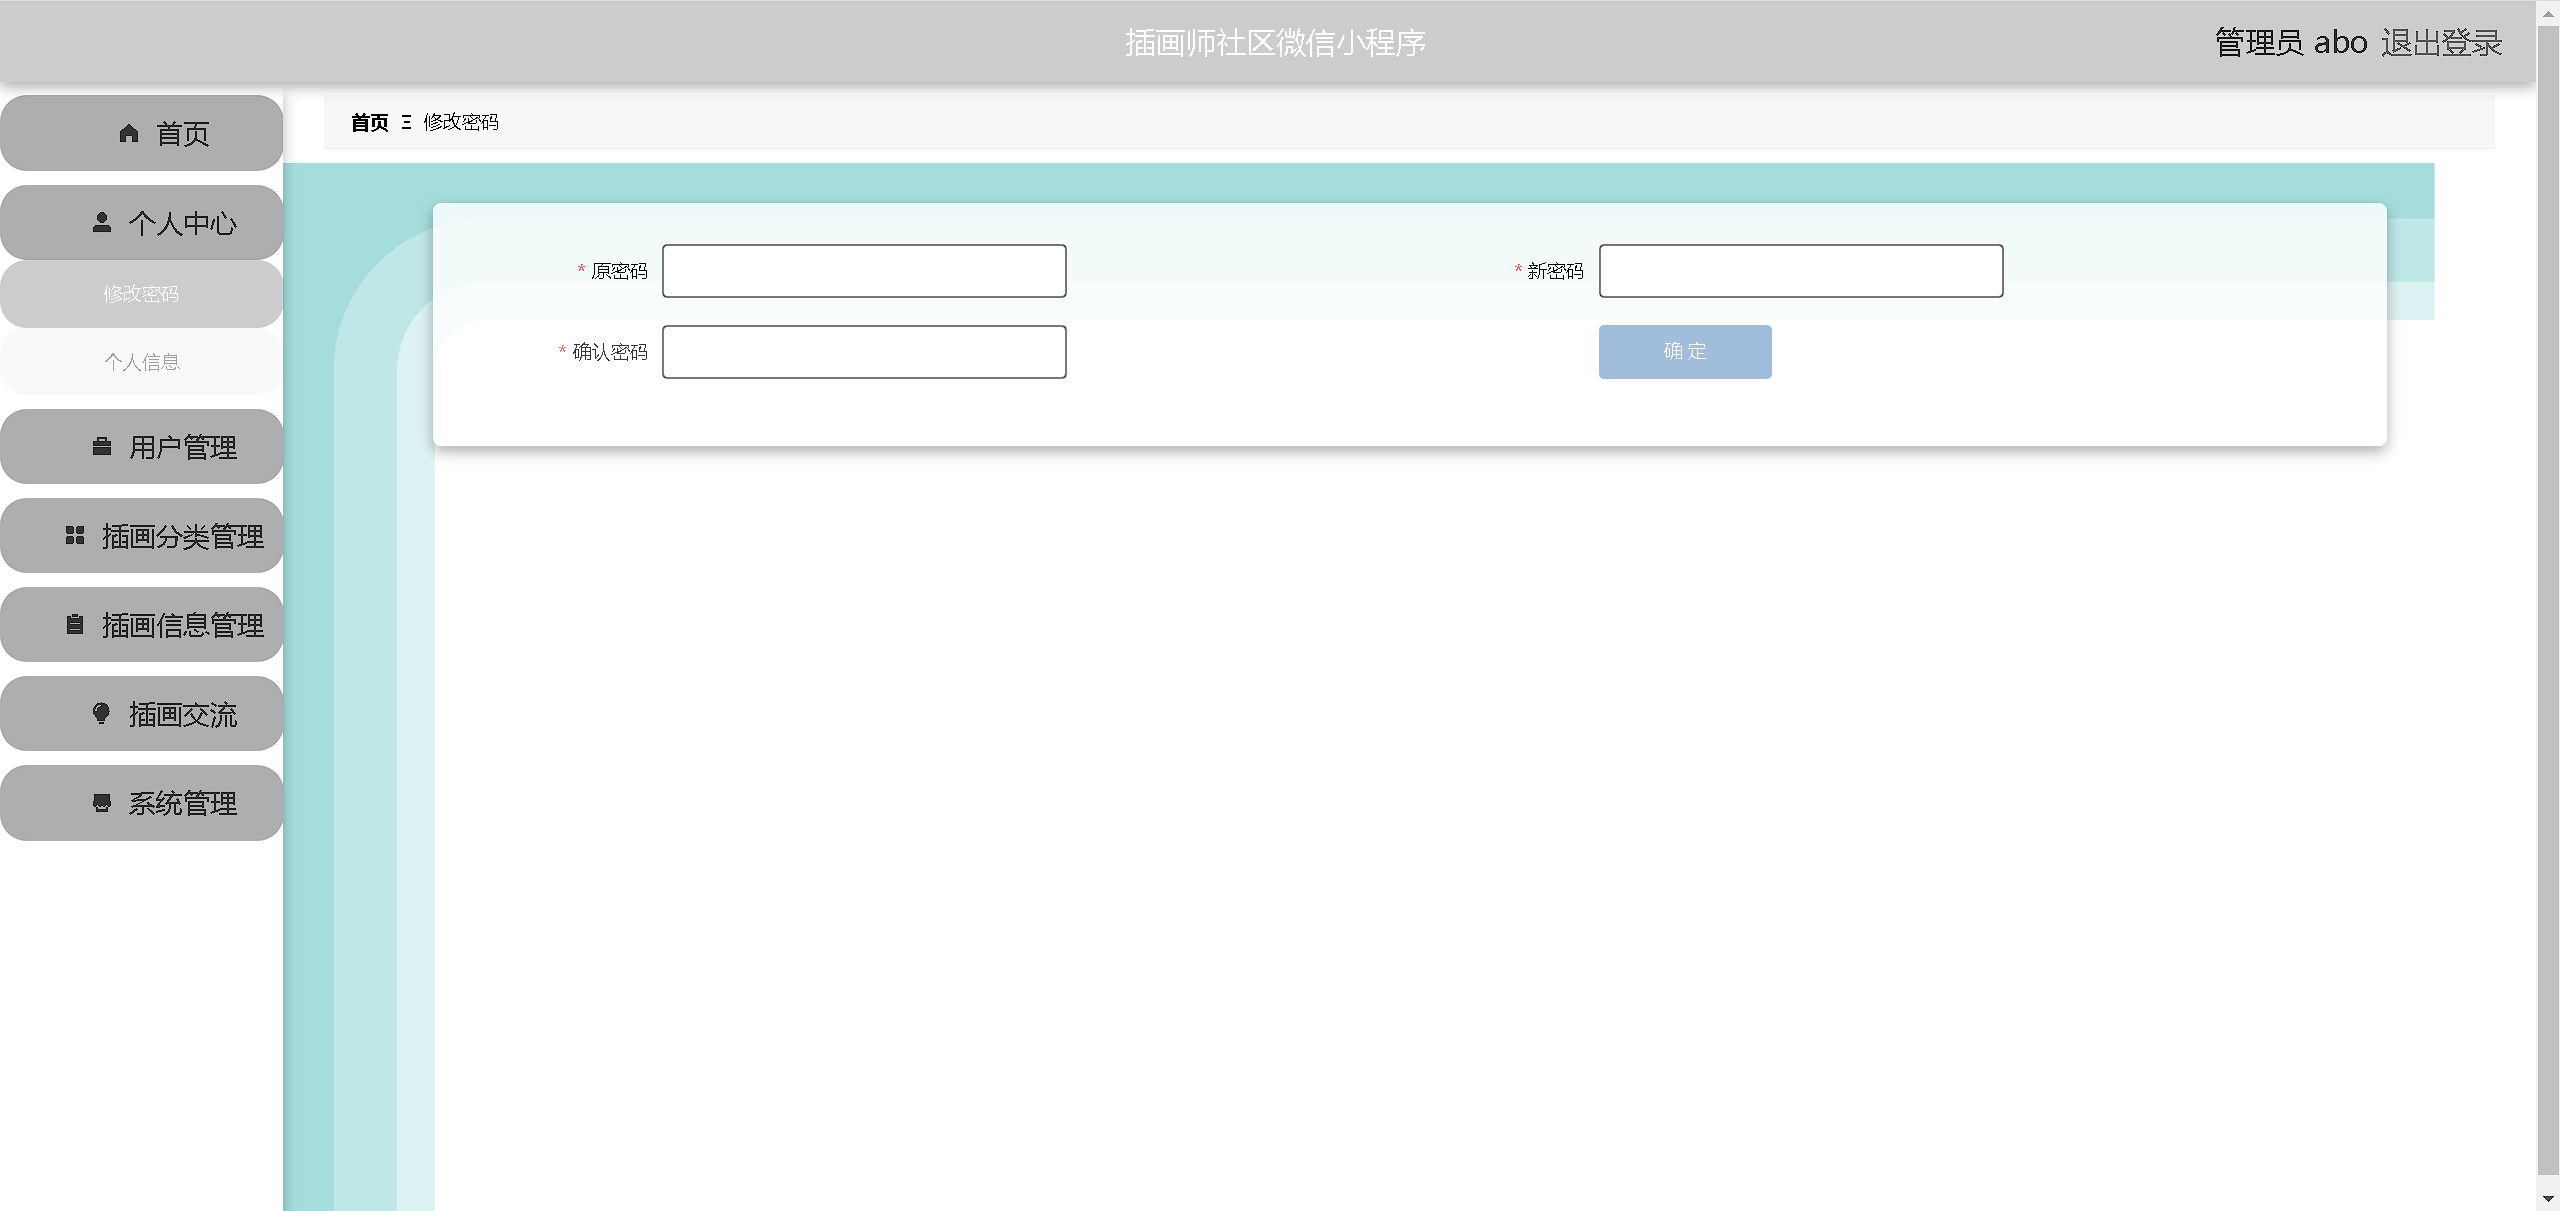Click the lightbulb icon beside 插画交流

[x=102, y=713]
